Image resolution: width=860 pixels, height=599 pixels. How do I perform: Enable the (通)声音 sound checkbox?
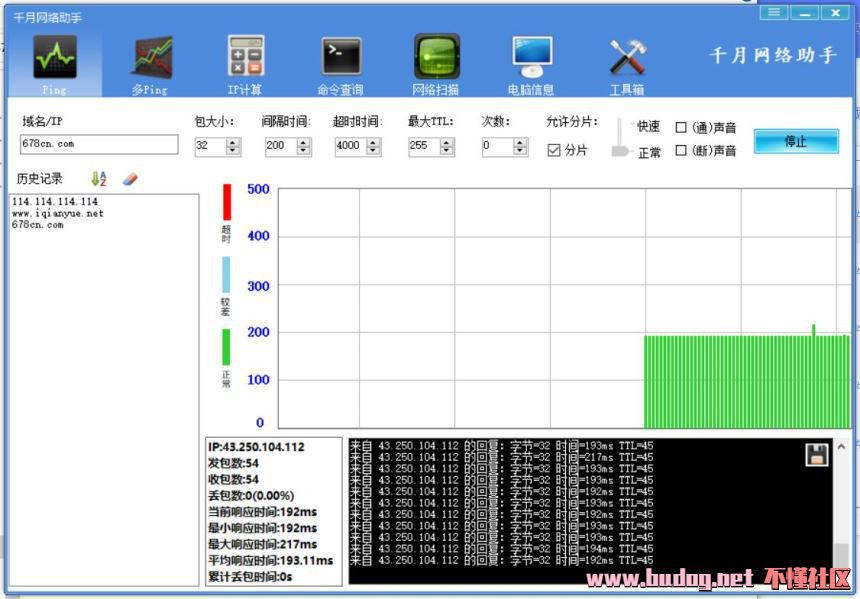point(682,128)
